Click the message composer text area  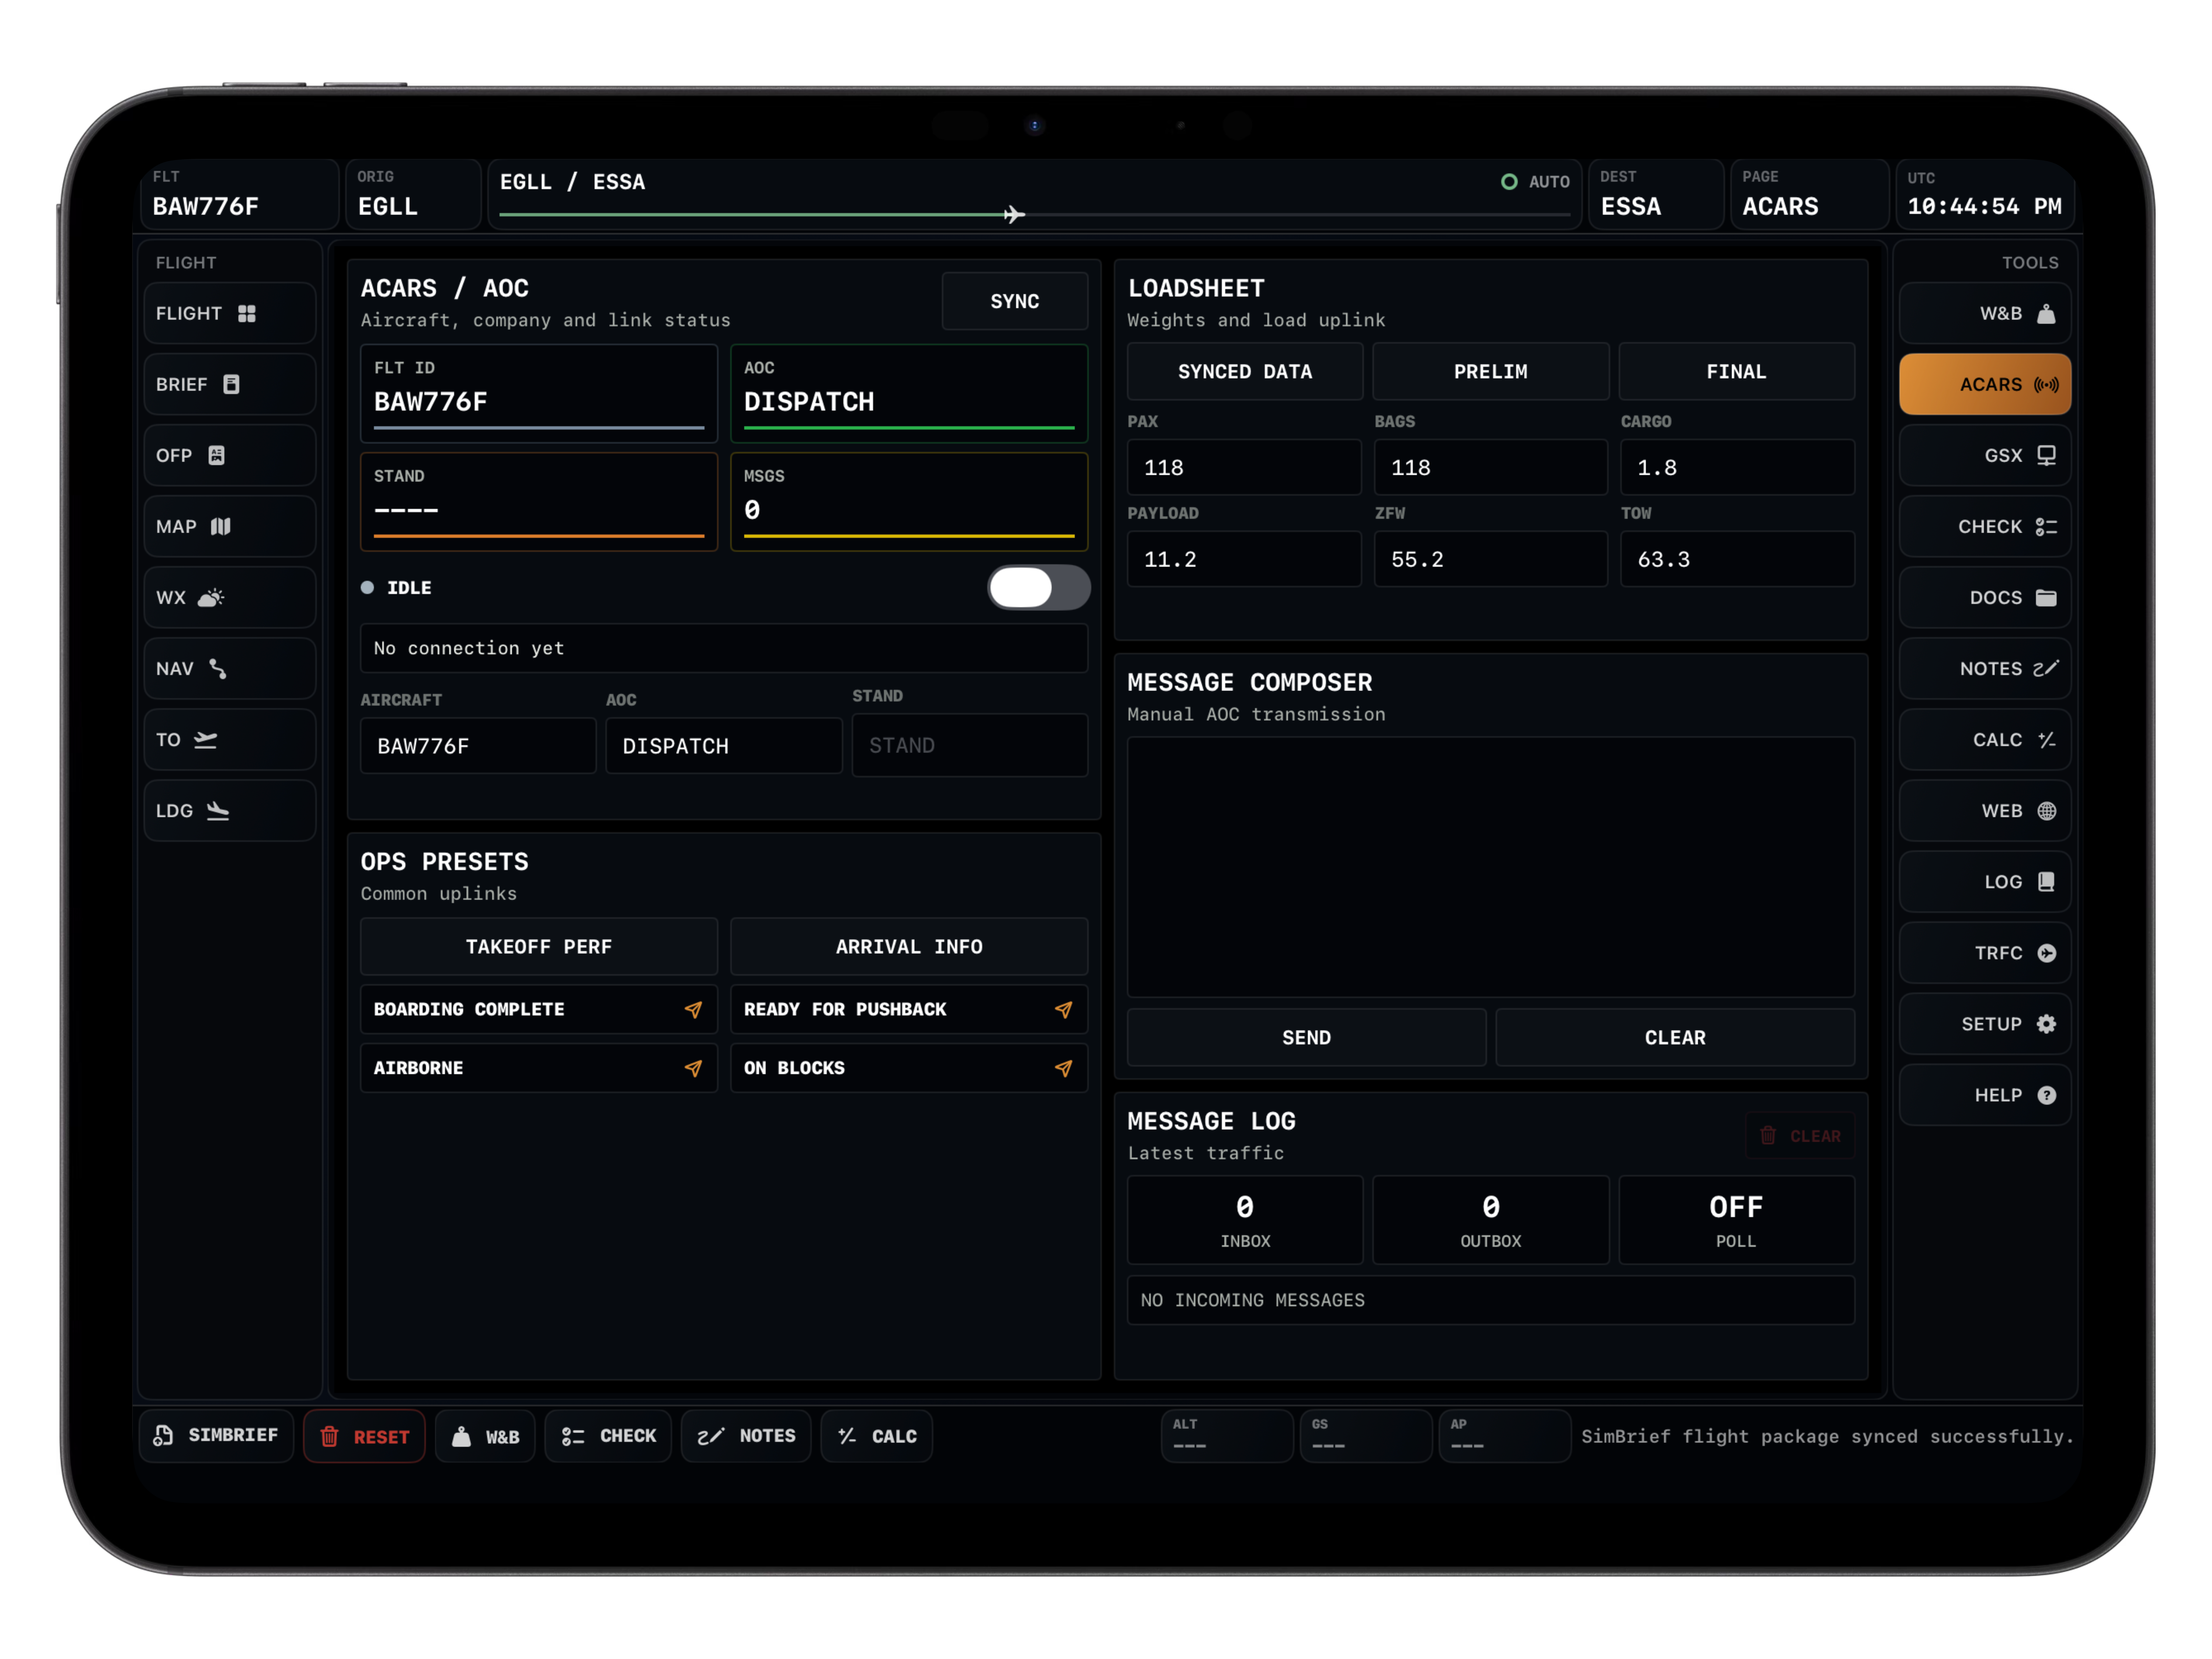[1490, 867]
